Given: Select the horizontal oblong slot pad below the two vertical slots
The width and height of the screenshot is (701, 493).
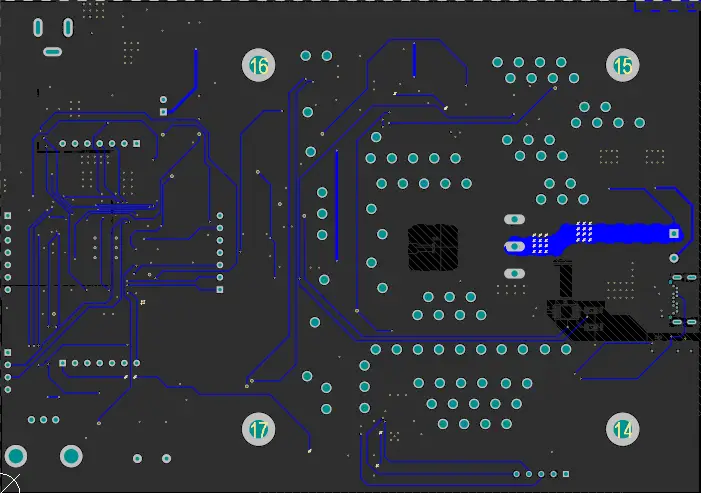Looking at the screenshot, I should click(x=52, y=52).
